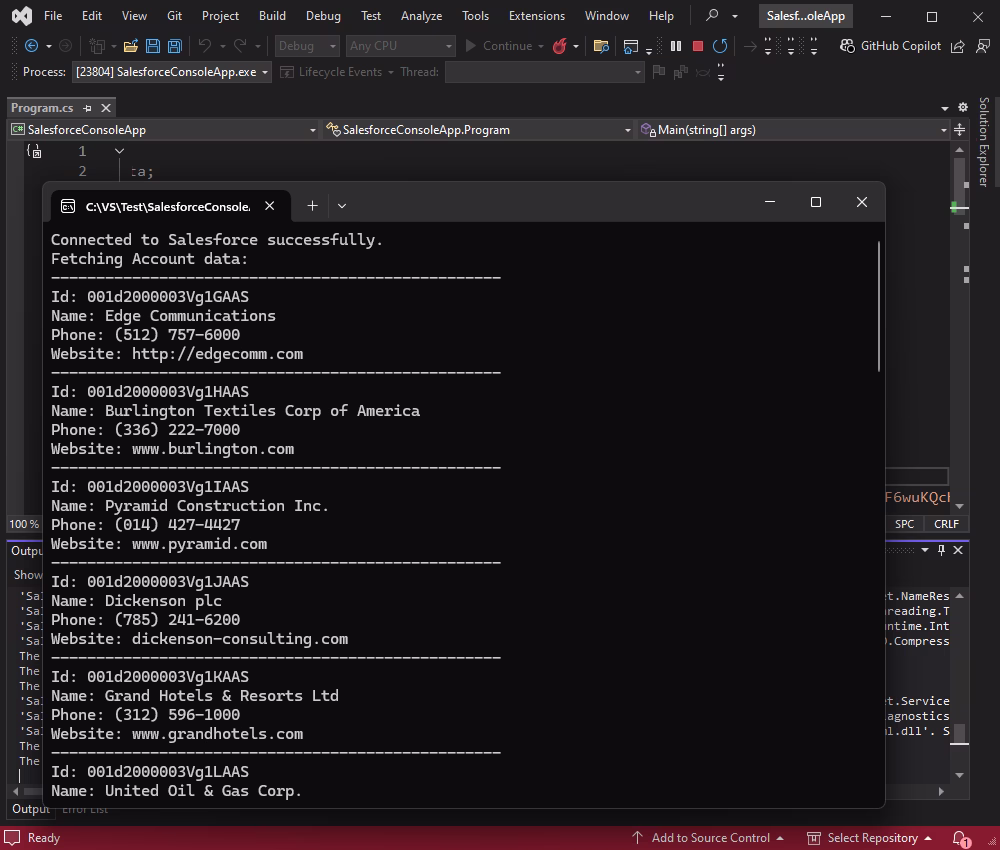The image size is (1000, 850).
Task: Click the Restart debugging icon
Action: pos(719,45)
